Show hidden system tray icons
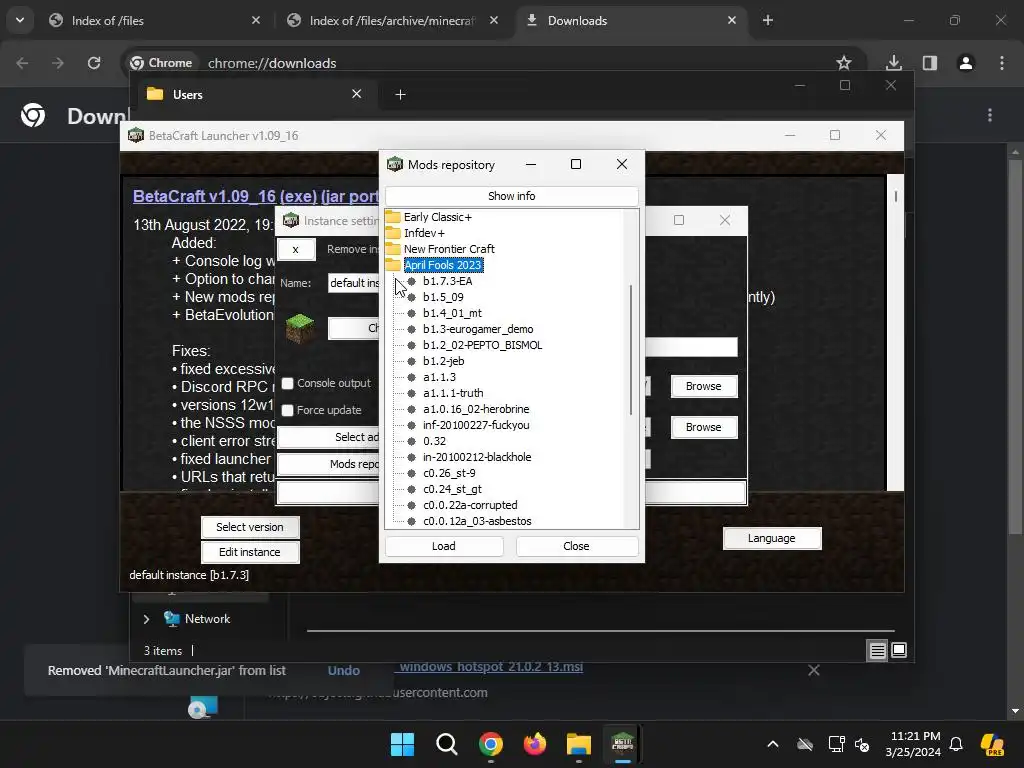Viewport: 1024px width, 768px height. [773, 744]
